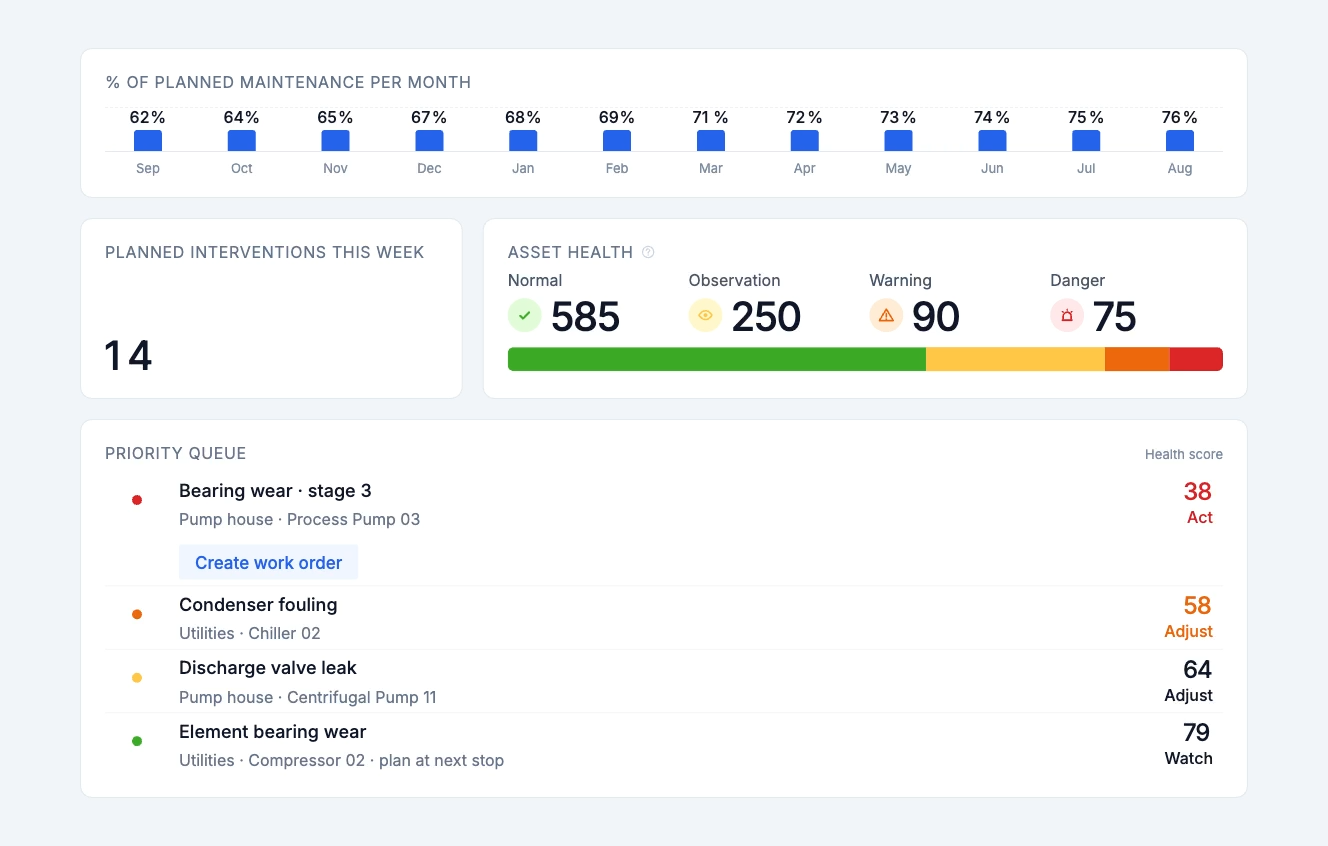Click health score 58 value
Viewport: 1328px width, 846px height.
1197,606
